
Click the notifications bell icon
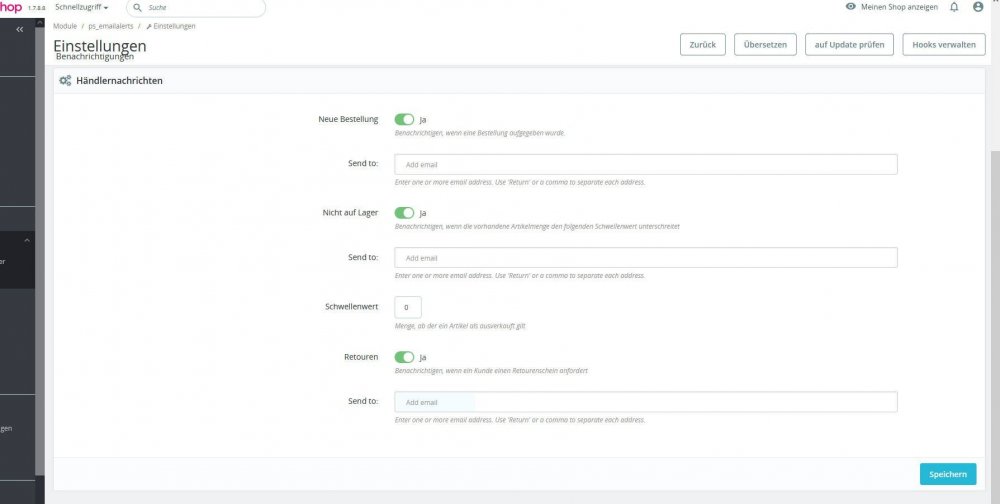(x=954, y=7)
